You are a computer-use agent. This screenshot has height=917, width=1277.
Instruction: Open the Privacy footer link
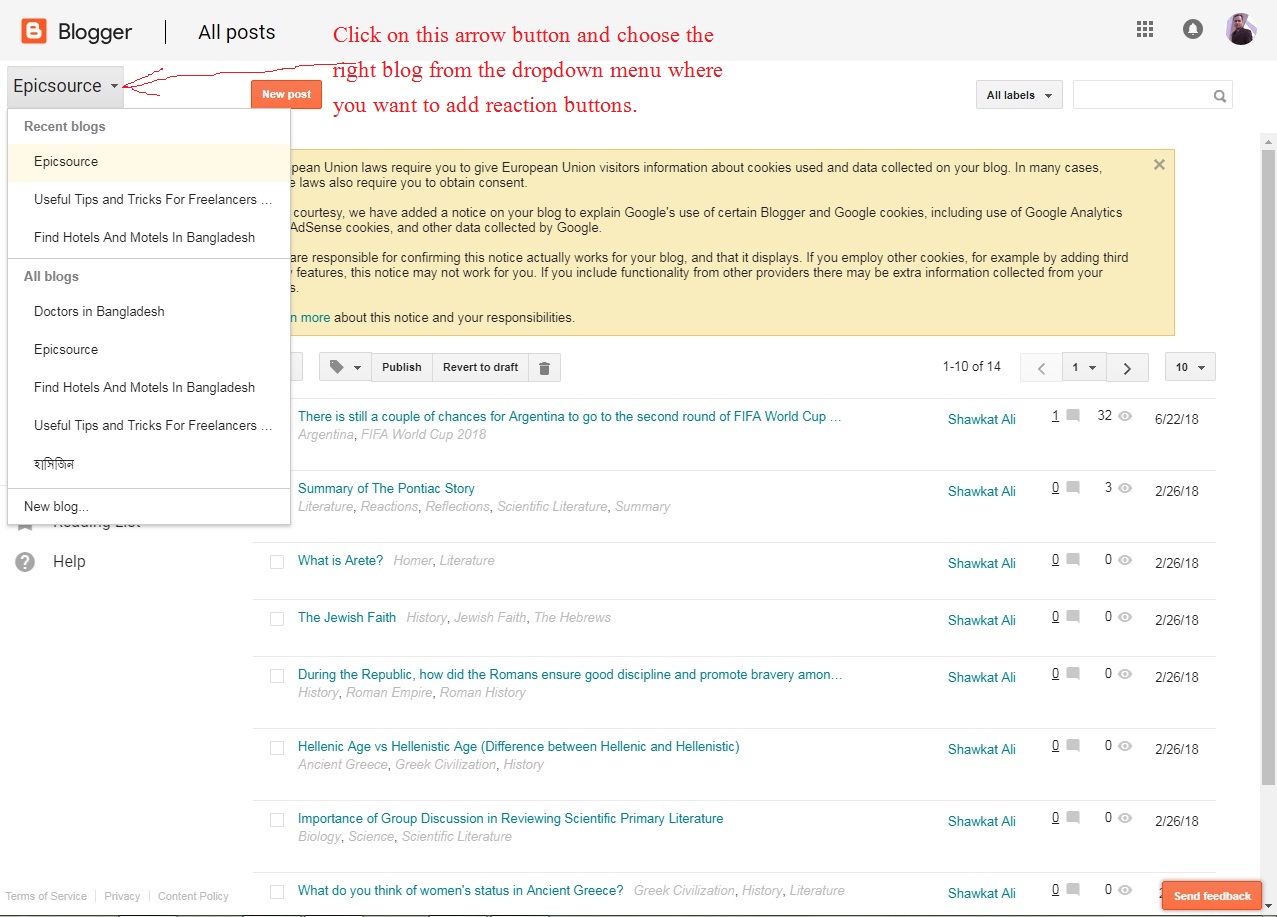(122, 896)
